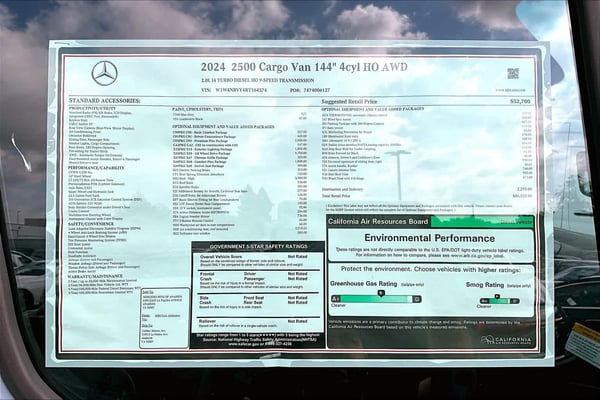
Task: Select the '2024 2500 Cargo Van 144" 4cyl HO AWD' title
Action: click(x=304, y=67)
